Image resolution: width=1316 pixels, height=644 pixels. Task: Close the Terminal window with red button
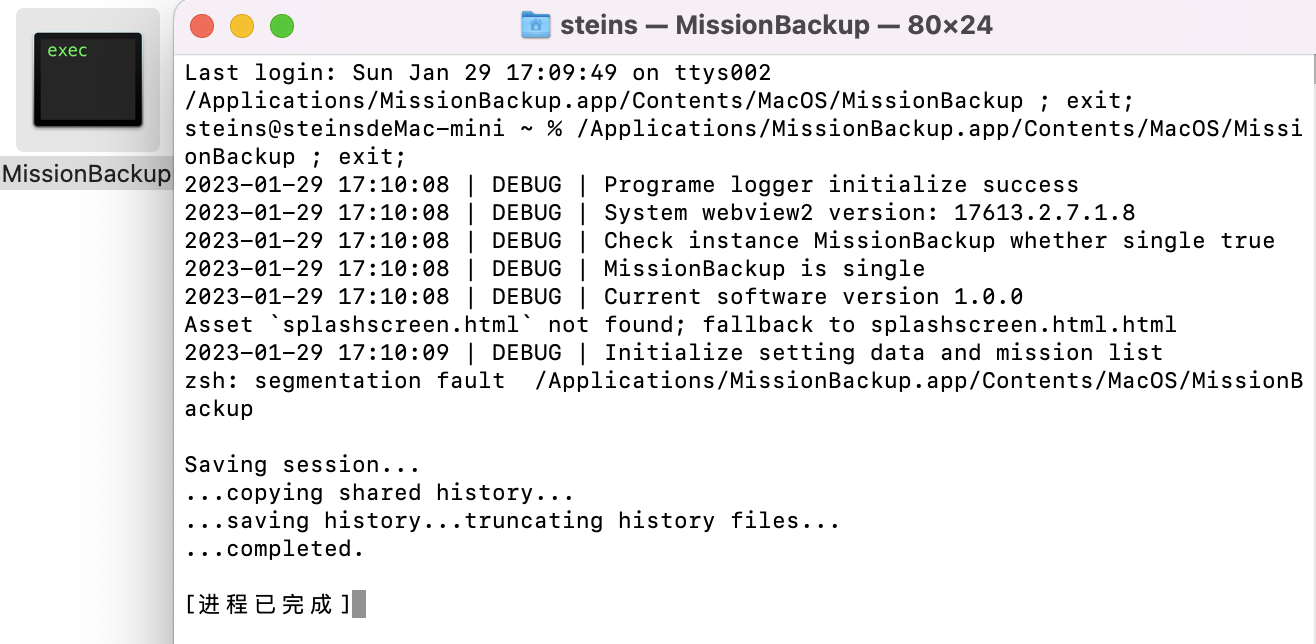(x=202, y=26)
